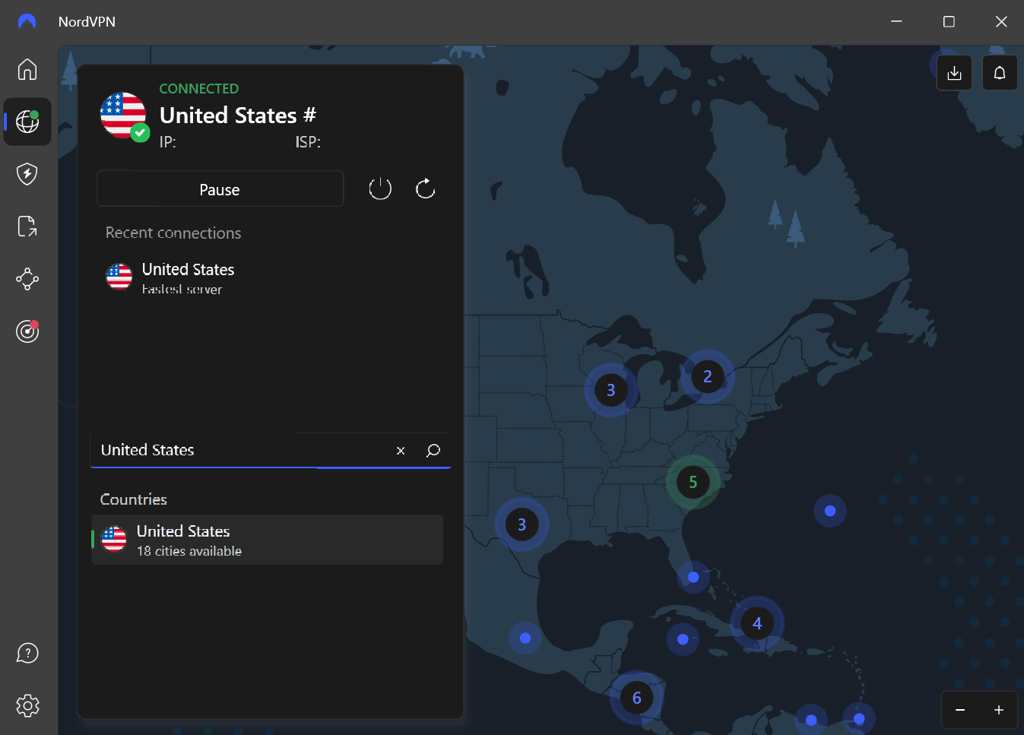Maximize the NordVPN window
The image size is (1024, 735).
[949, 22]
